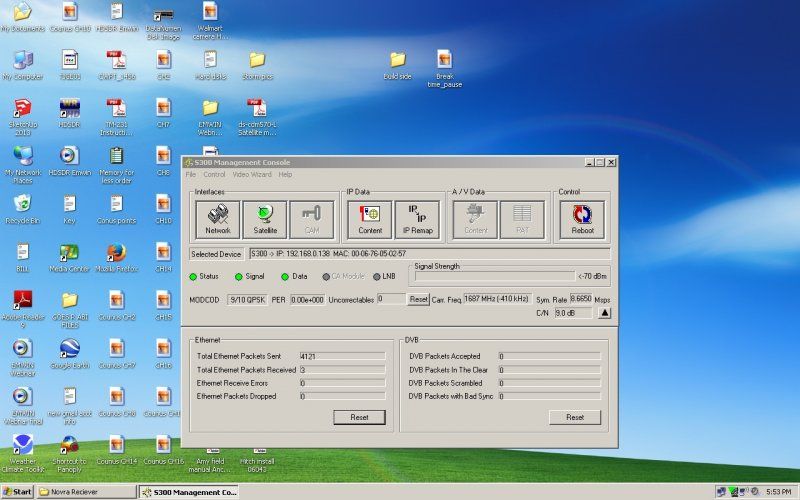Select the Build side folder

click(397, 65)
